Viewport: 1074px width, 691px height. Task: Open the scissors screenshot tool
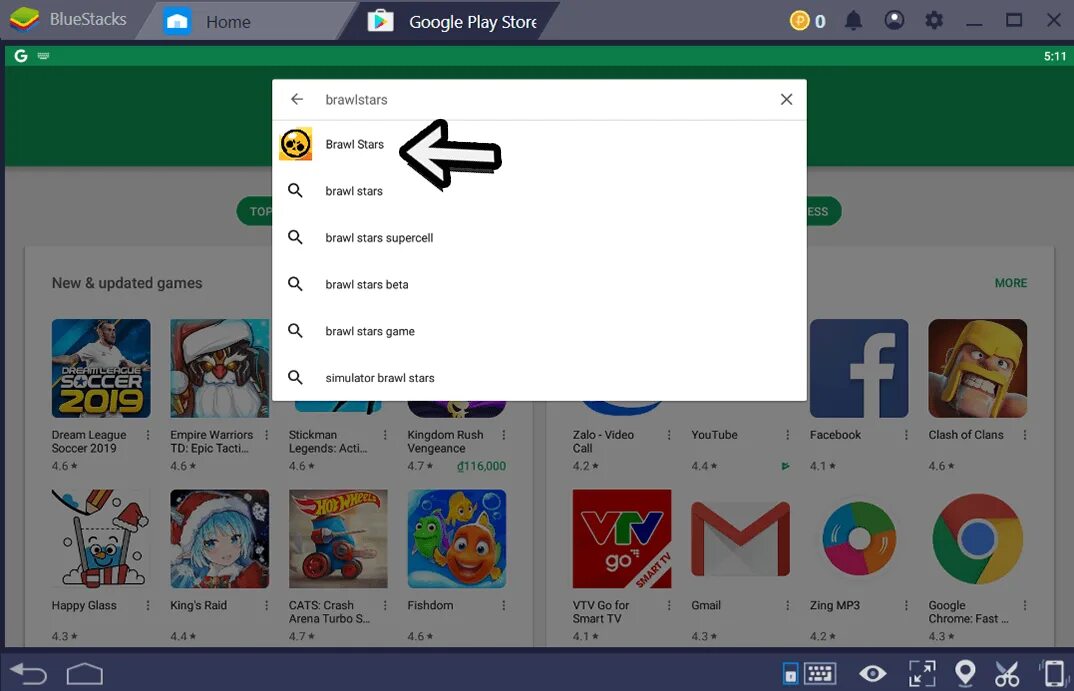1007,674
